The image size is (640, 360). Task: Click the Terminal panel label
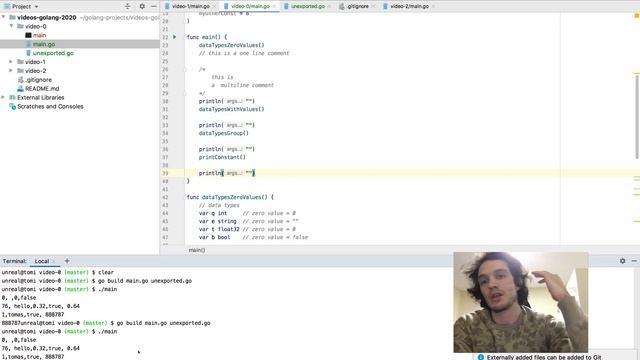[14, 261]
